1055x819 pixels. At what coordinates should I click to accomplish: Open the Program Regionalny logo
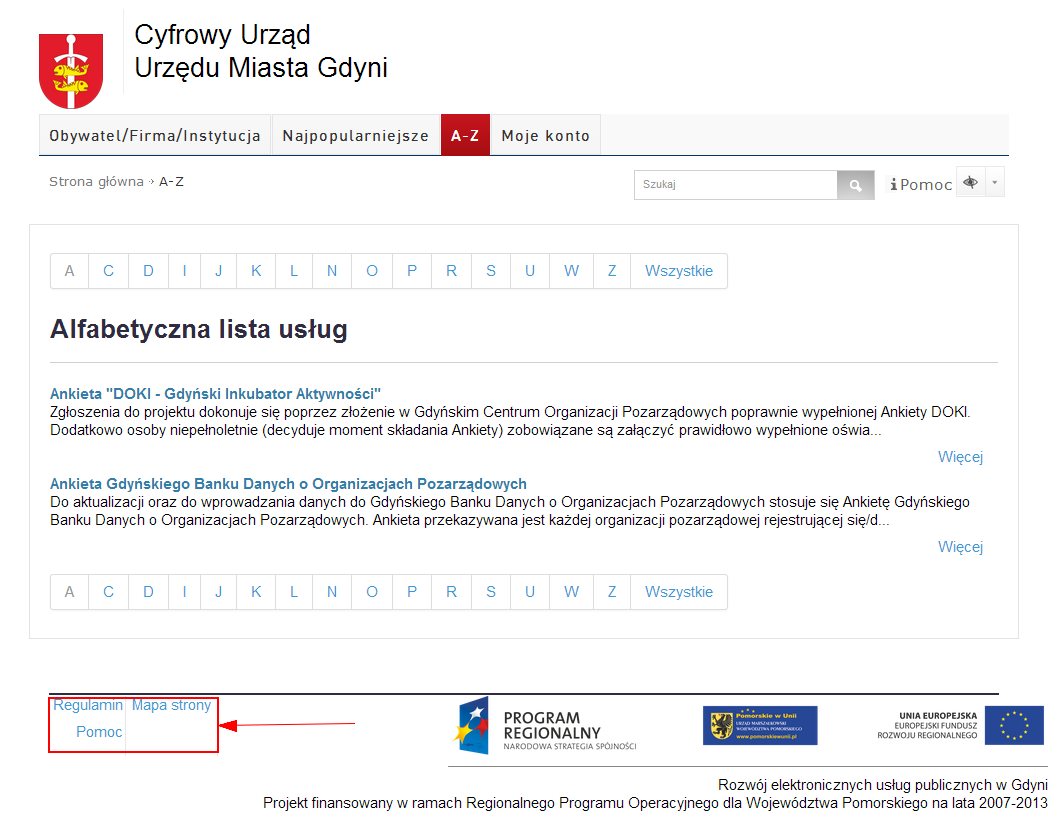pyautogui.click(x=548, y=727)
